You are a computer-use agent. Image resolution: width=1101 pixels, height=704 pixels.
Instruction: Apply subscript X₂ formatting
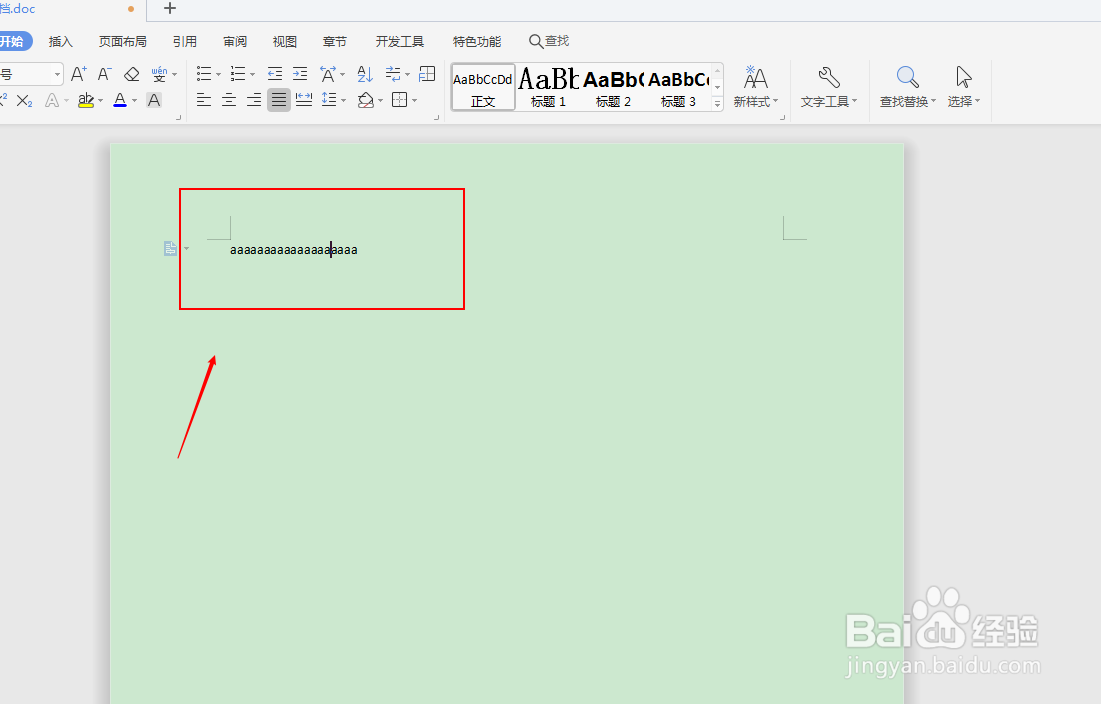25,100
